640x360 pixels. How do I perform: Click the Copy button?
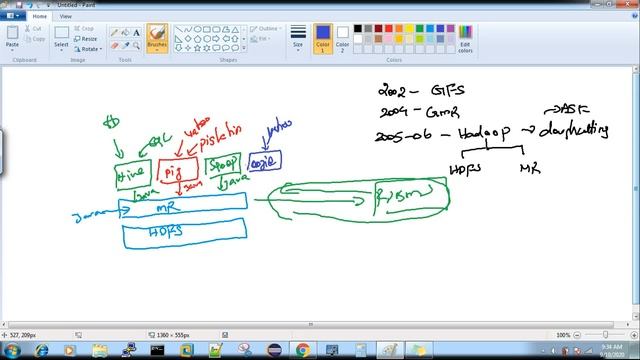click(35, 39)
